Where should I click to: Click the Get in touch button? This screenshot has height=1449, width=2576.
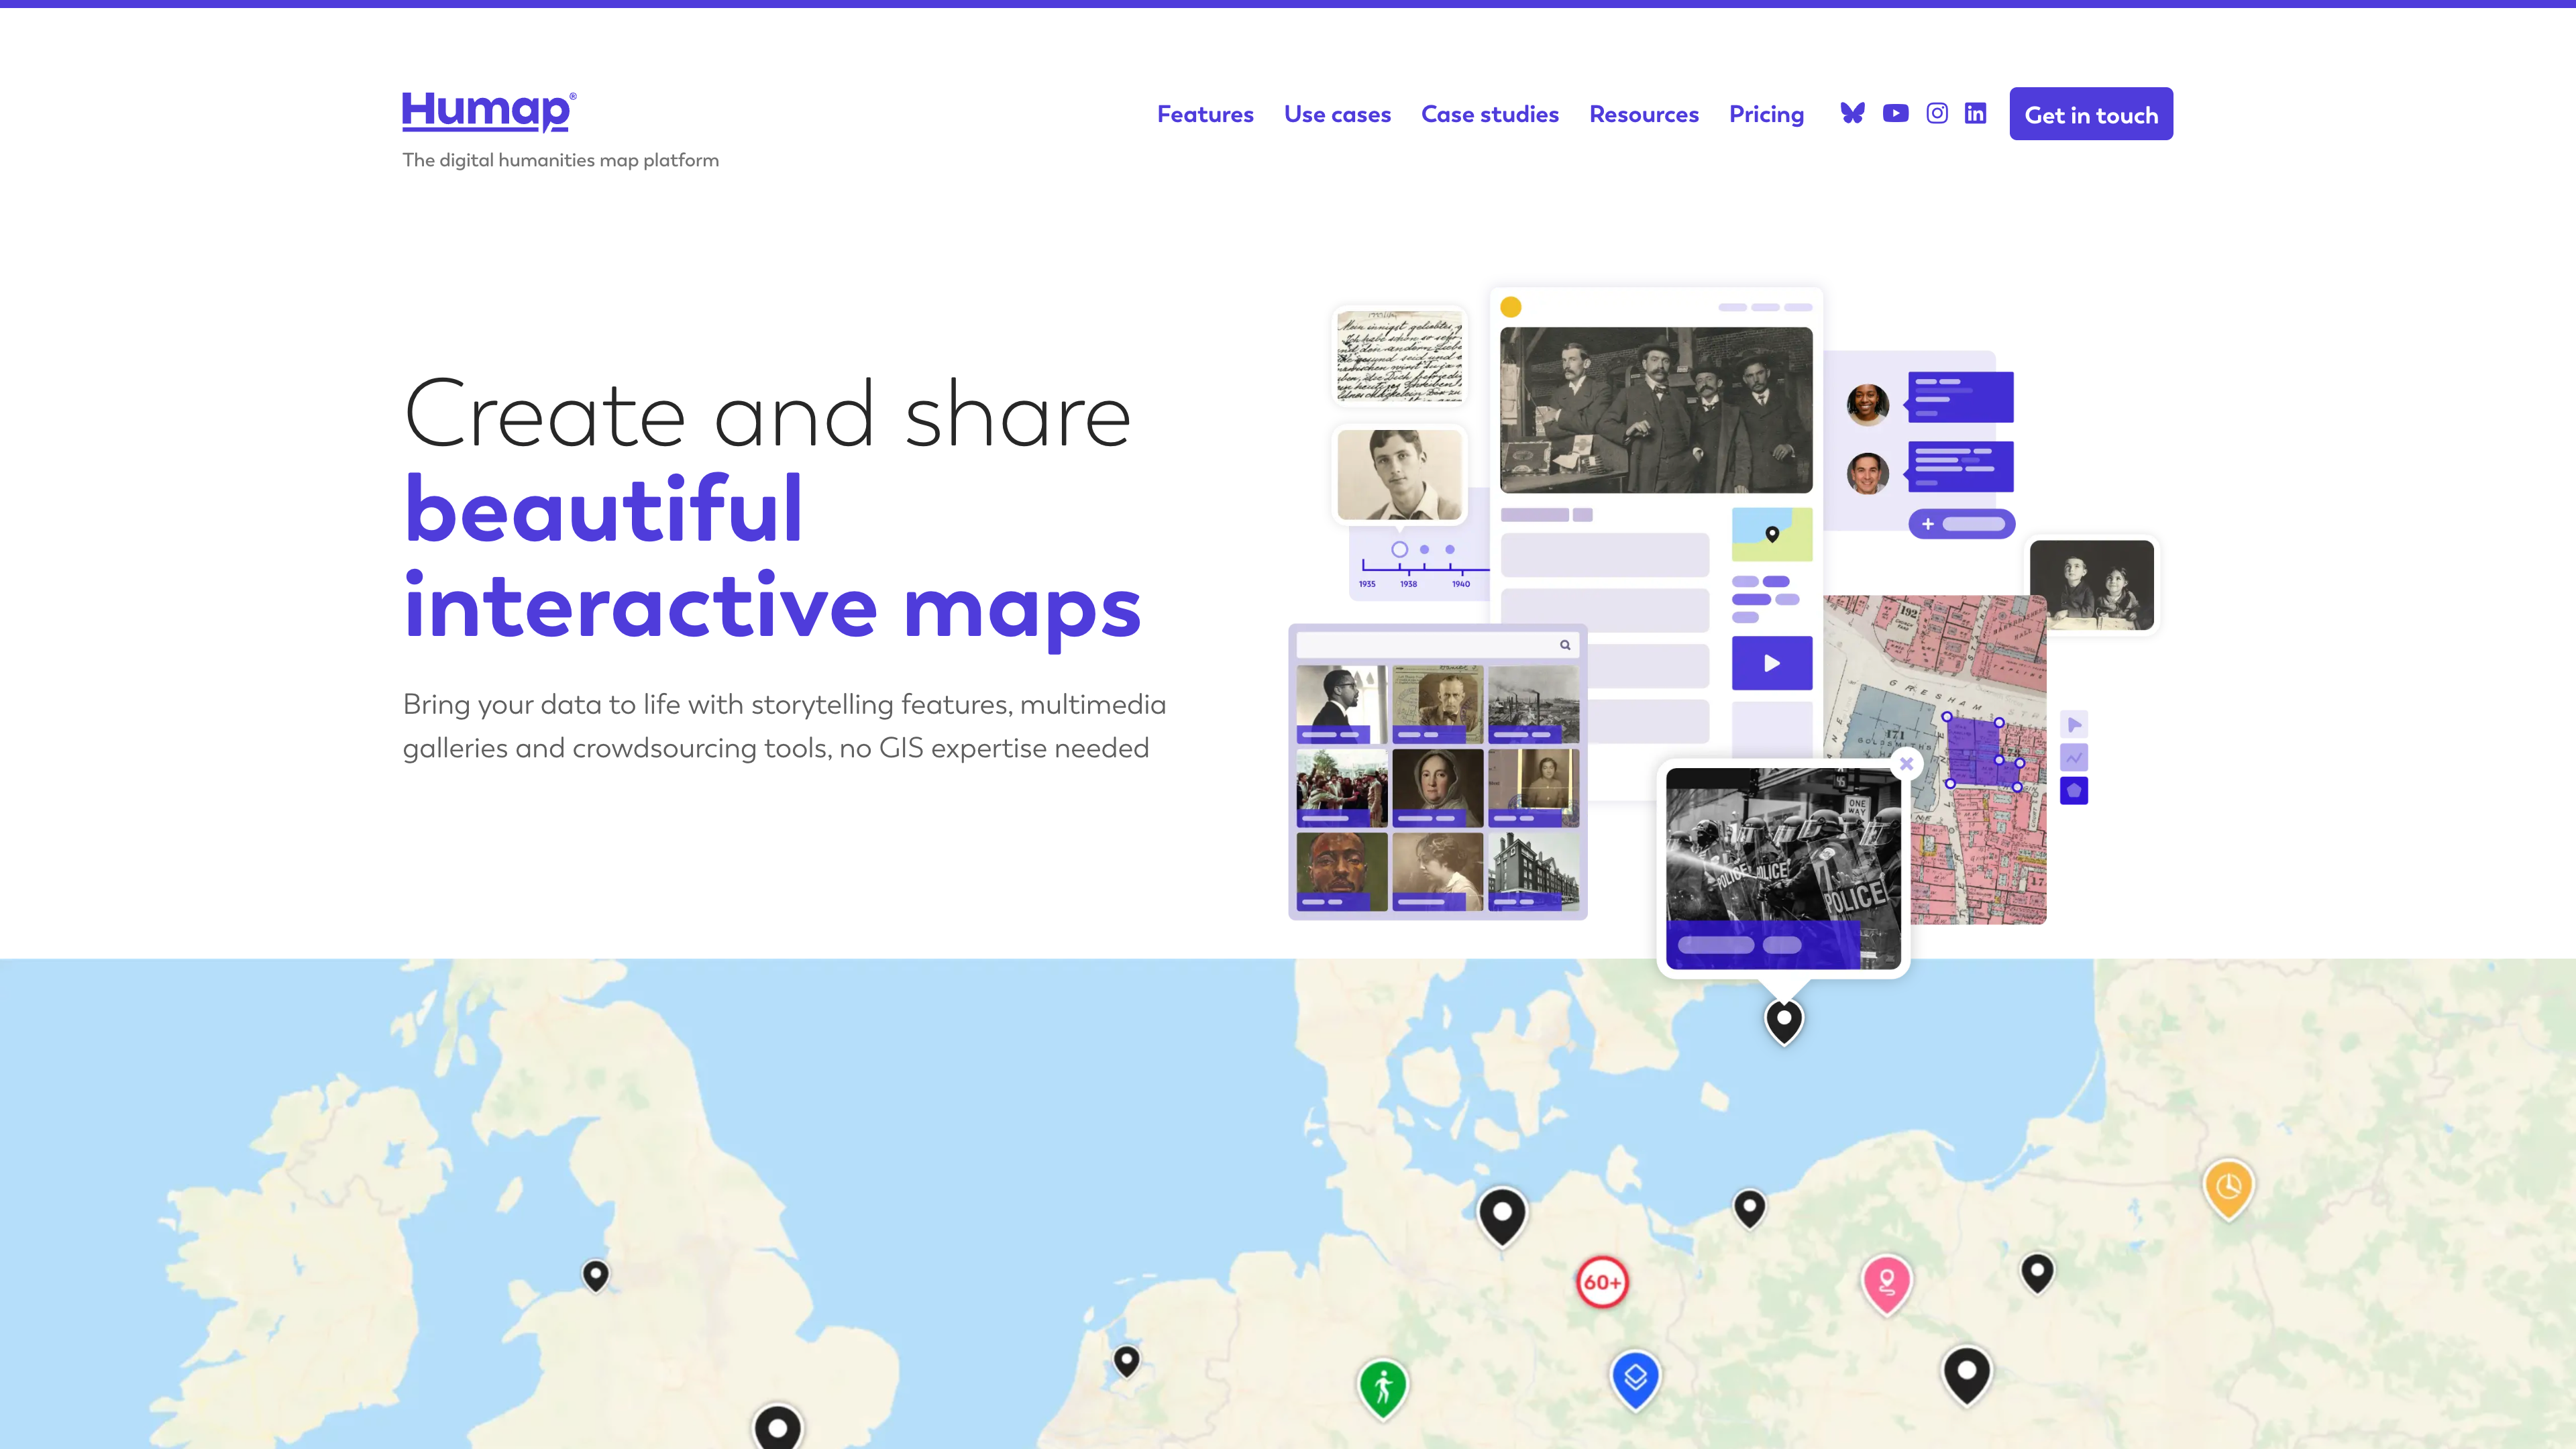(2090, 114)
